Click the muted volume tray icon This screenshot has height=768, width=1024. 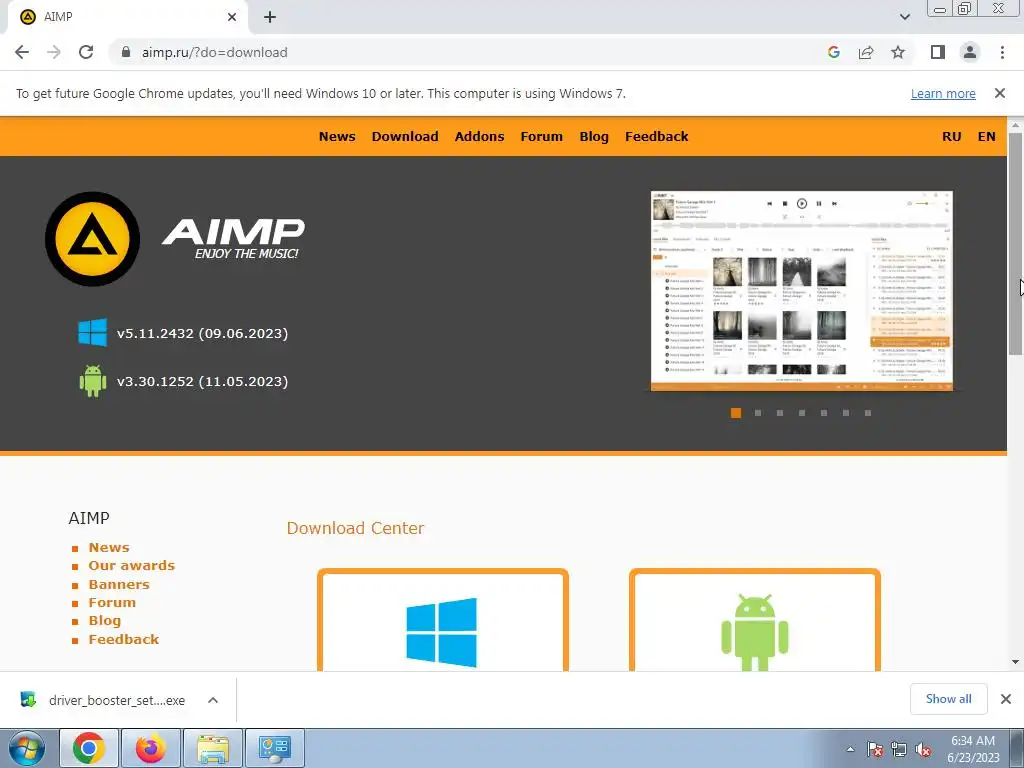[923, 749]
